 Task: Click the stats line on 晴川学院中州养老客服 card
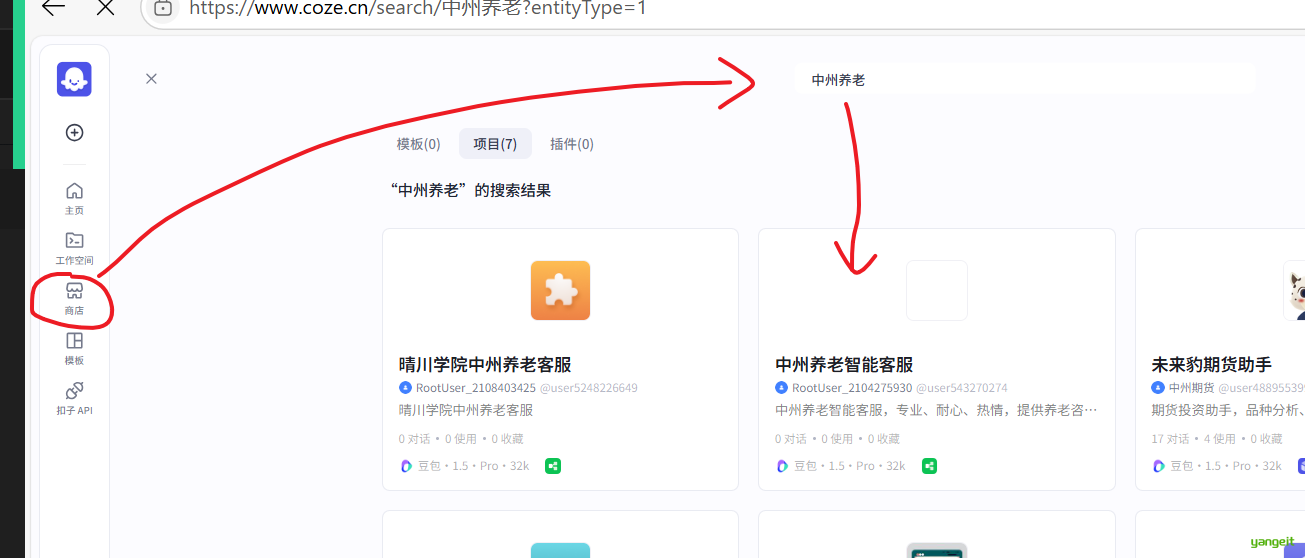click(x=461, y=439)
